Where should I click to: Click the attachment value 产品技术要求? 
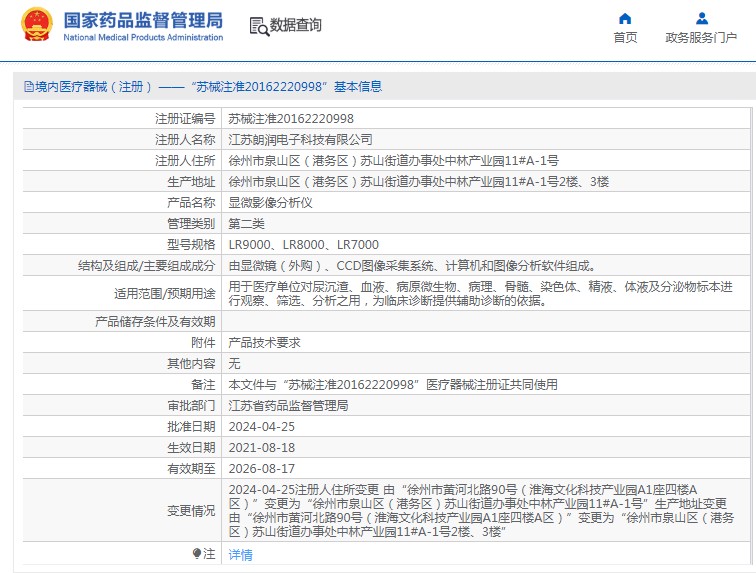264,342
